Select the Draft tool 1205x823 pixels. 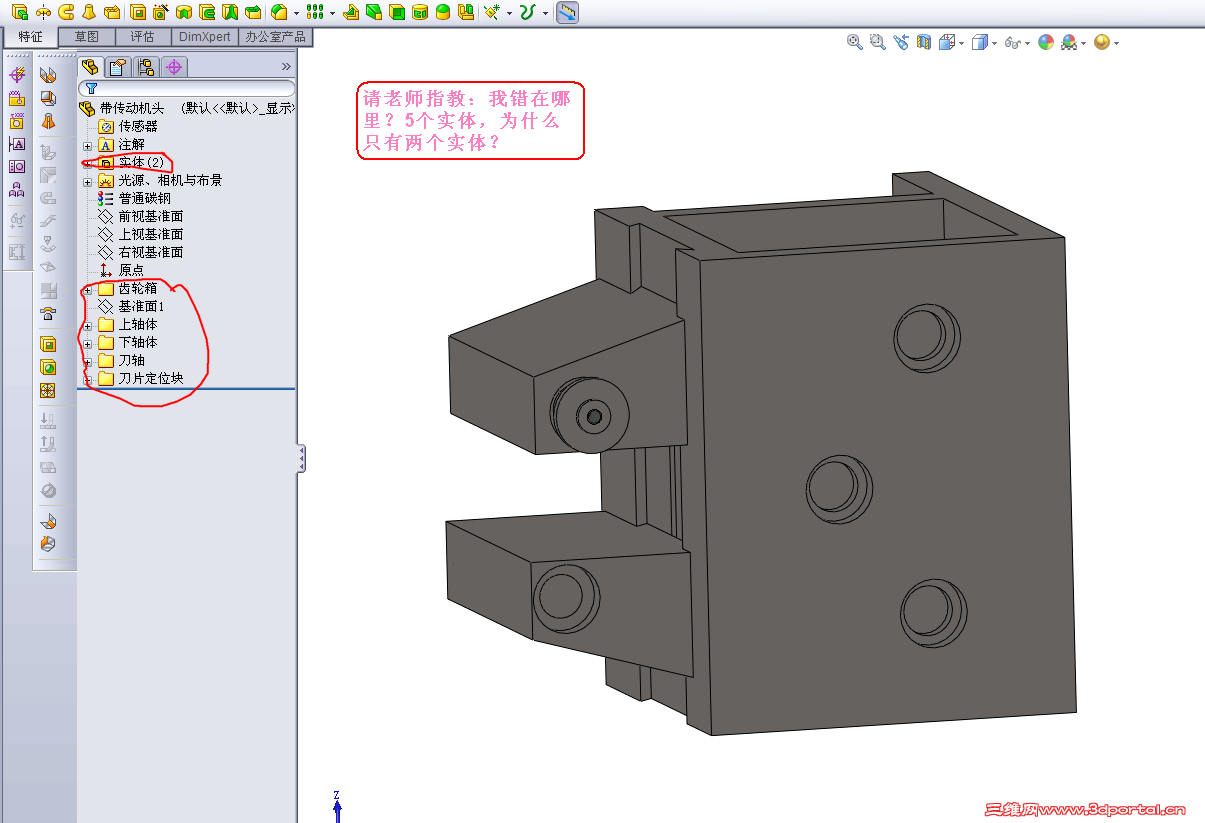click(x=374, y=12)
